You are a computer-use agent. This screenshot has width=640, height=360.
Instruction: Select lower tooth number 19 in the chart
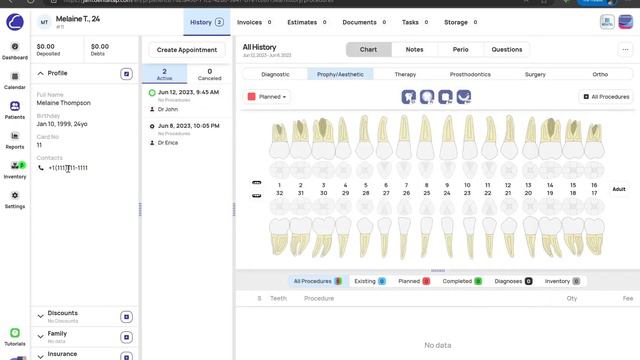(x=550, y=237)
